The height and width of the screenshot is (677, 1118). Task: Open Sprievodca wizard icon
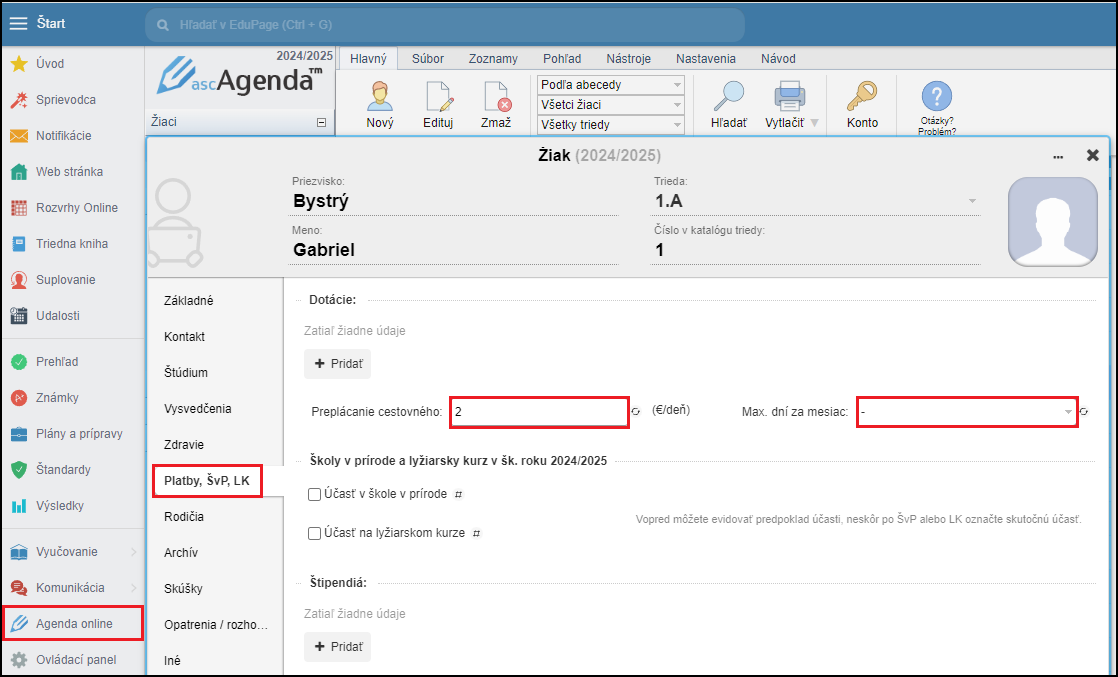(x=19, y=100)
